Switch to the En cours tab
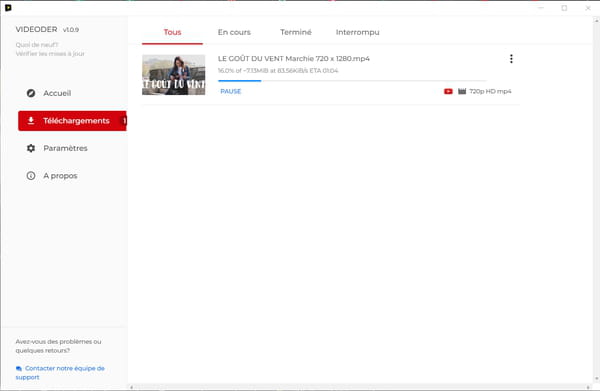 (234, 32)
